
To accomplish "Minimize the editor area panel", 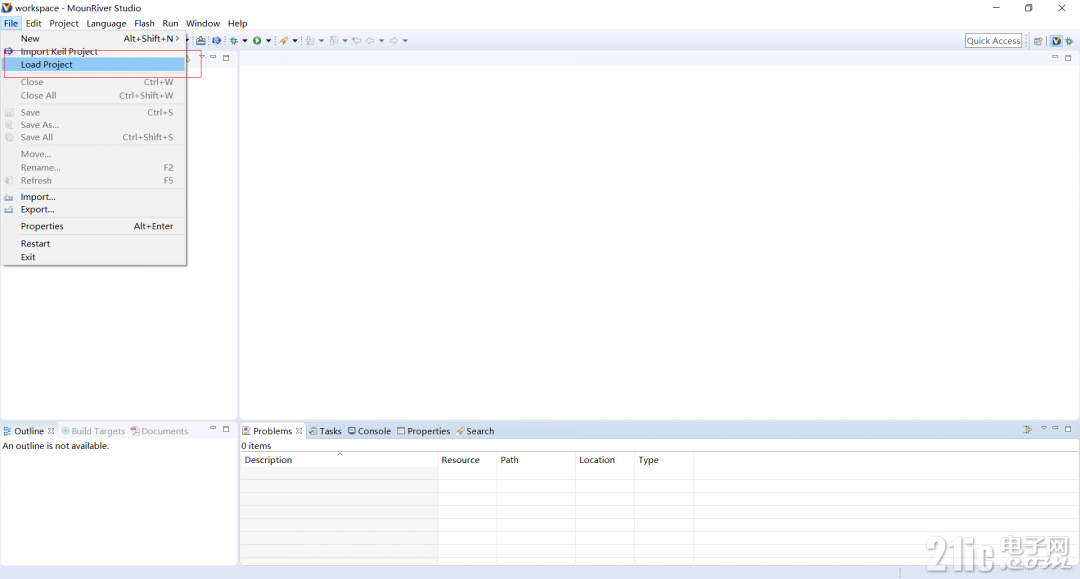I will click(1055, 57).
